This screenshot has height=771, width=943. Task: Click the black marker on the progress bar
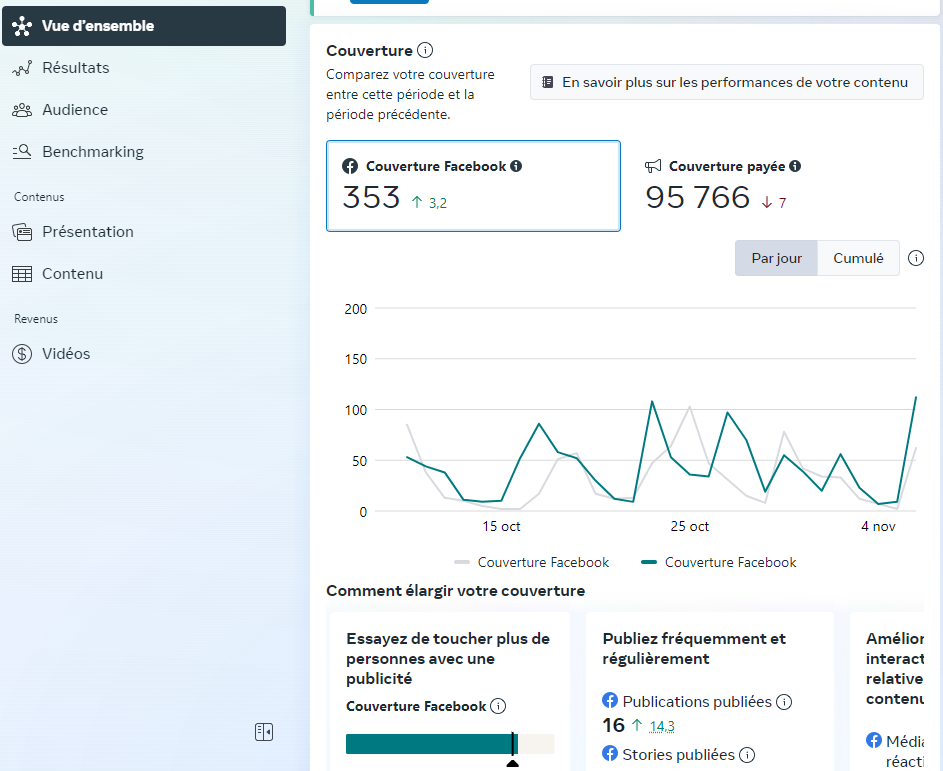[x=512, y=744]
